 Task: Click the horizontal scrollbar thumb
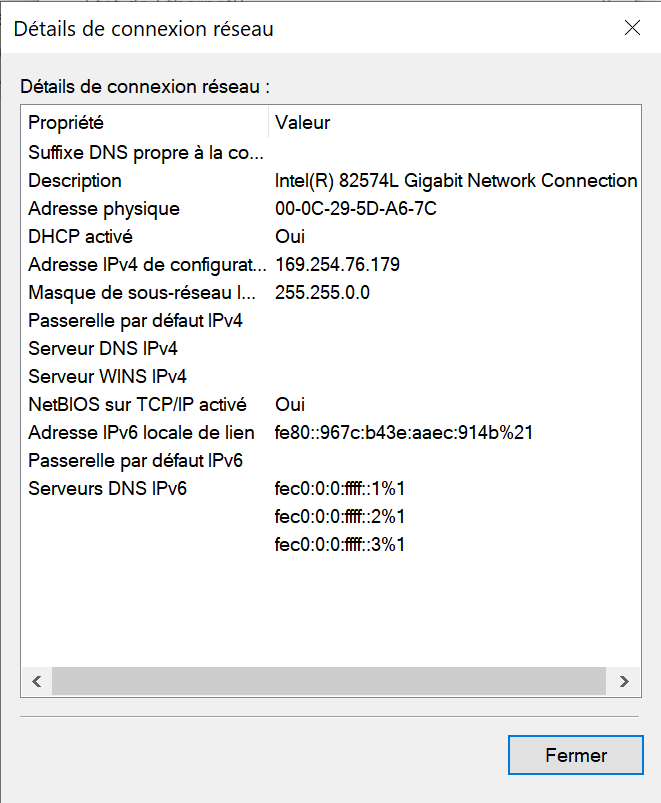pyautogui.click(x=329, y=681)
